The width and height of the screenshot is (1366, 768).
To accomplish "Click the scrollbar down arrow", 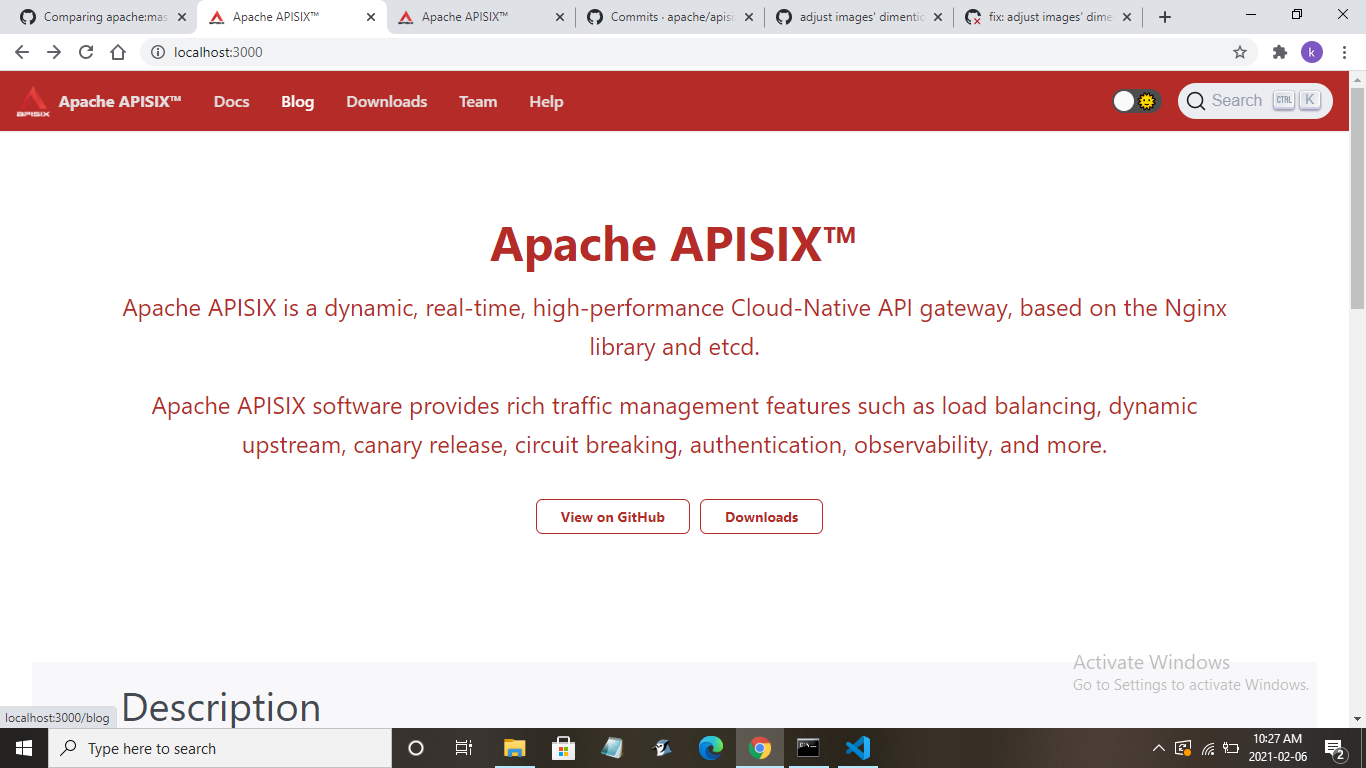I will pyautogui.click(x=1357, y=718).
